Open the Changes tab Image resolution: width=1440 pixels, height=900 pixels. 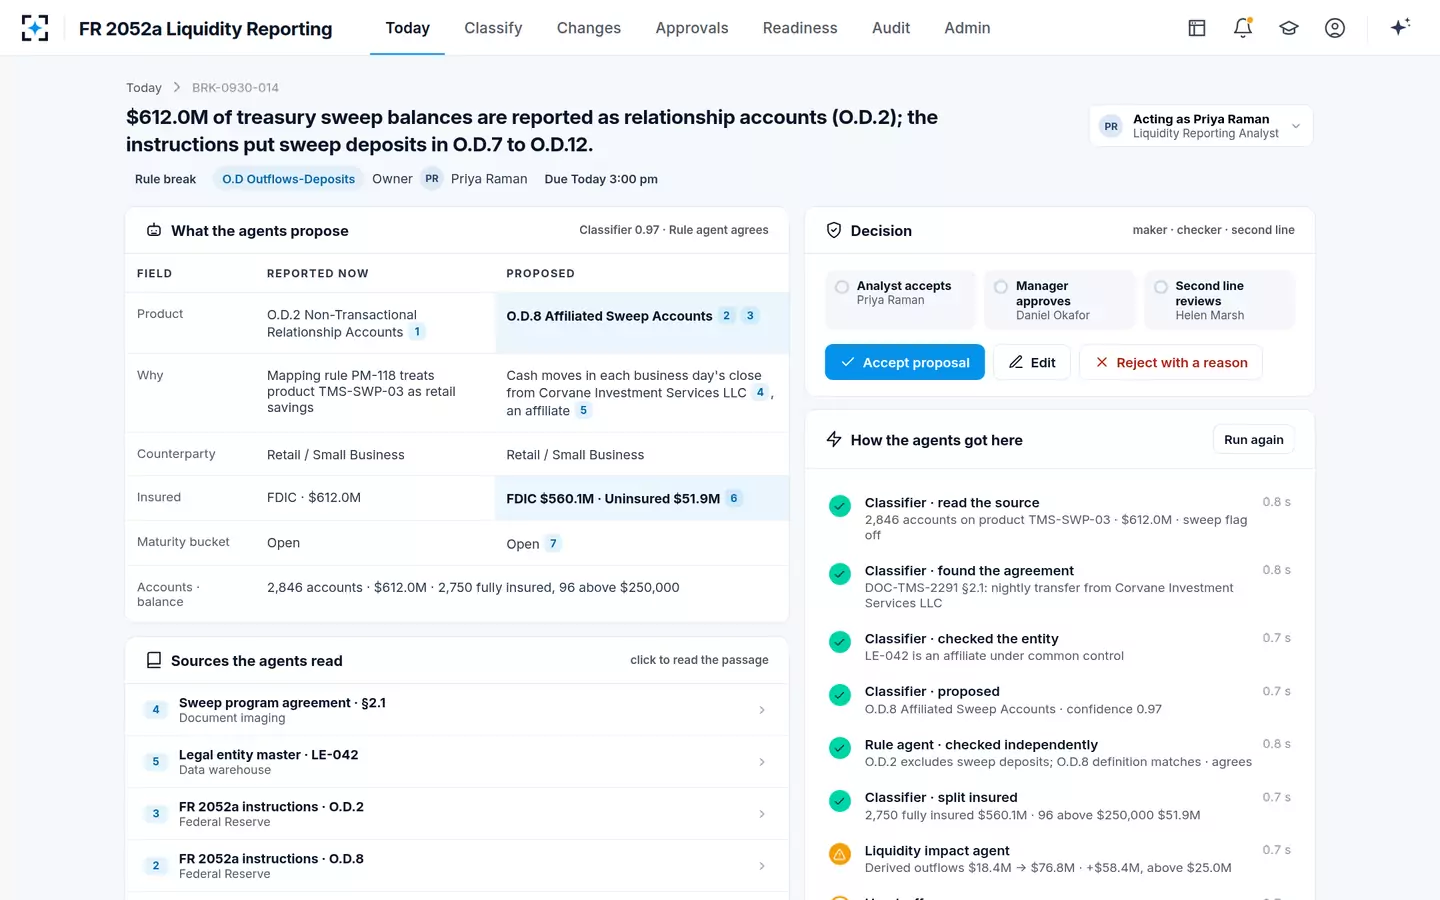pos(589,28)
